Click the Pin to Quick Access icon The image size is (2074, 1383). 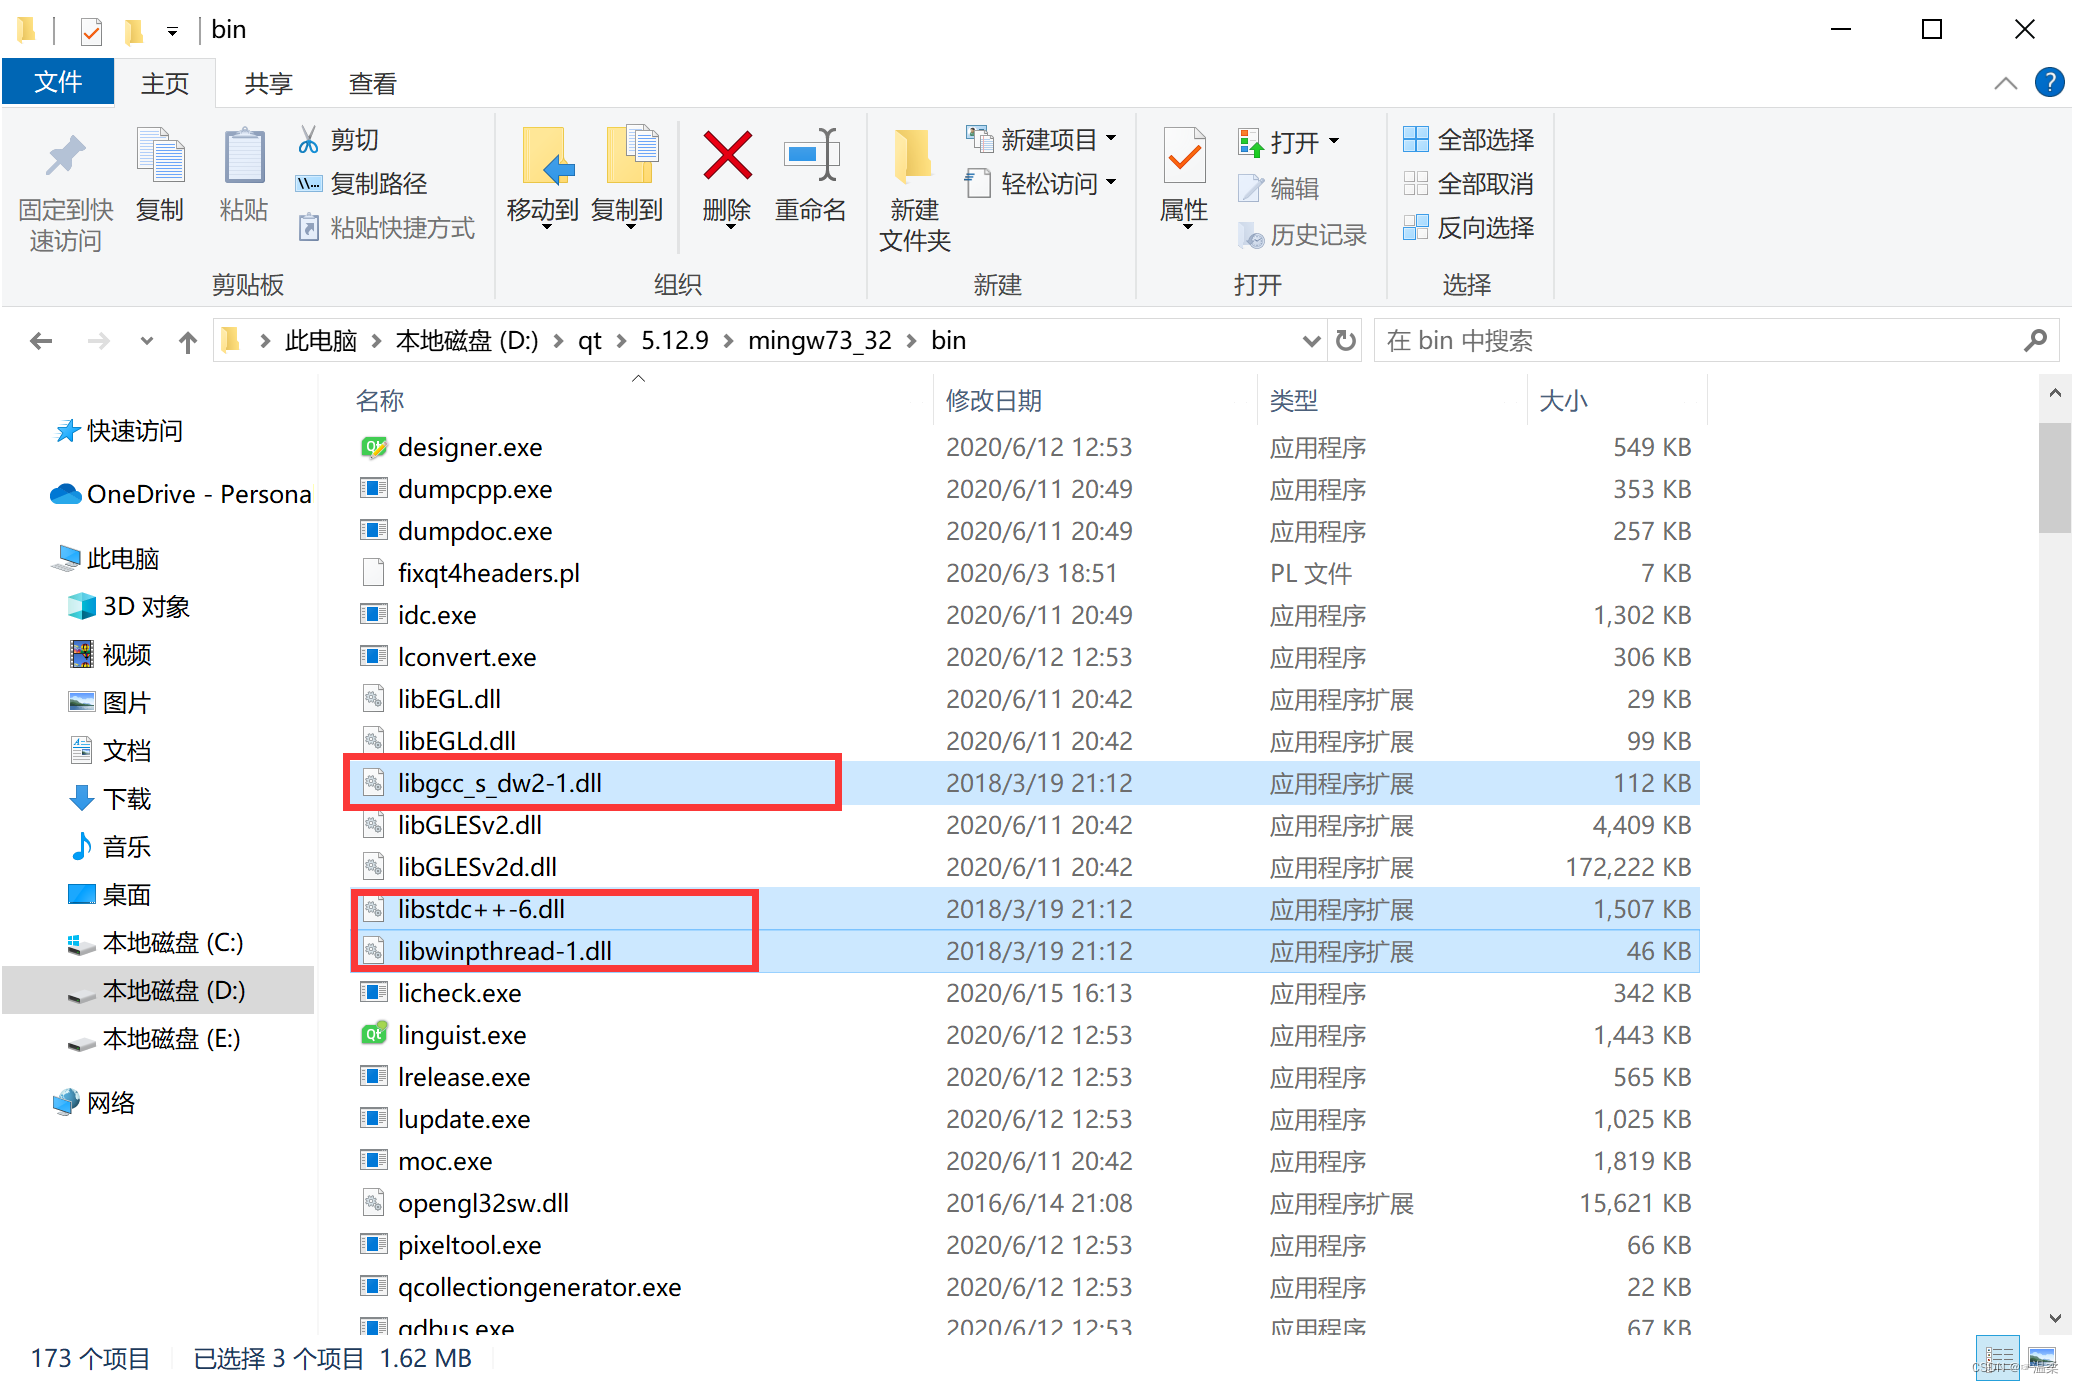[65, 157]
